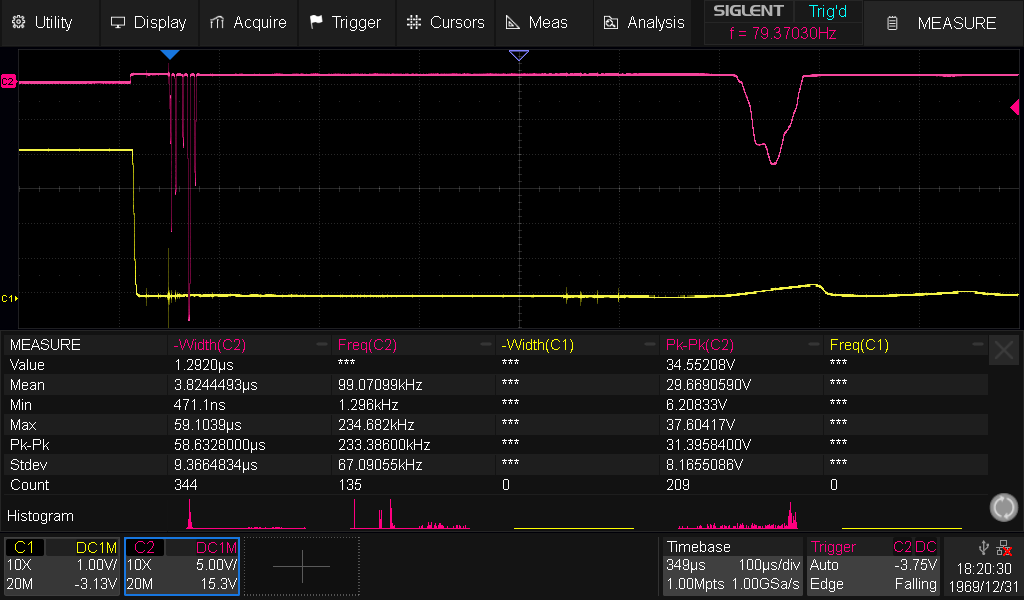Remove the -Width(C2) measurement column
This screenshot has height=600, width=1024.
322,345
